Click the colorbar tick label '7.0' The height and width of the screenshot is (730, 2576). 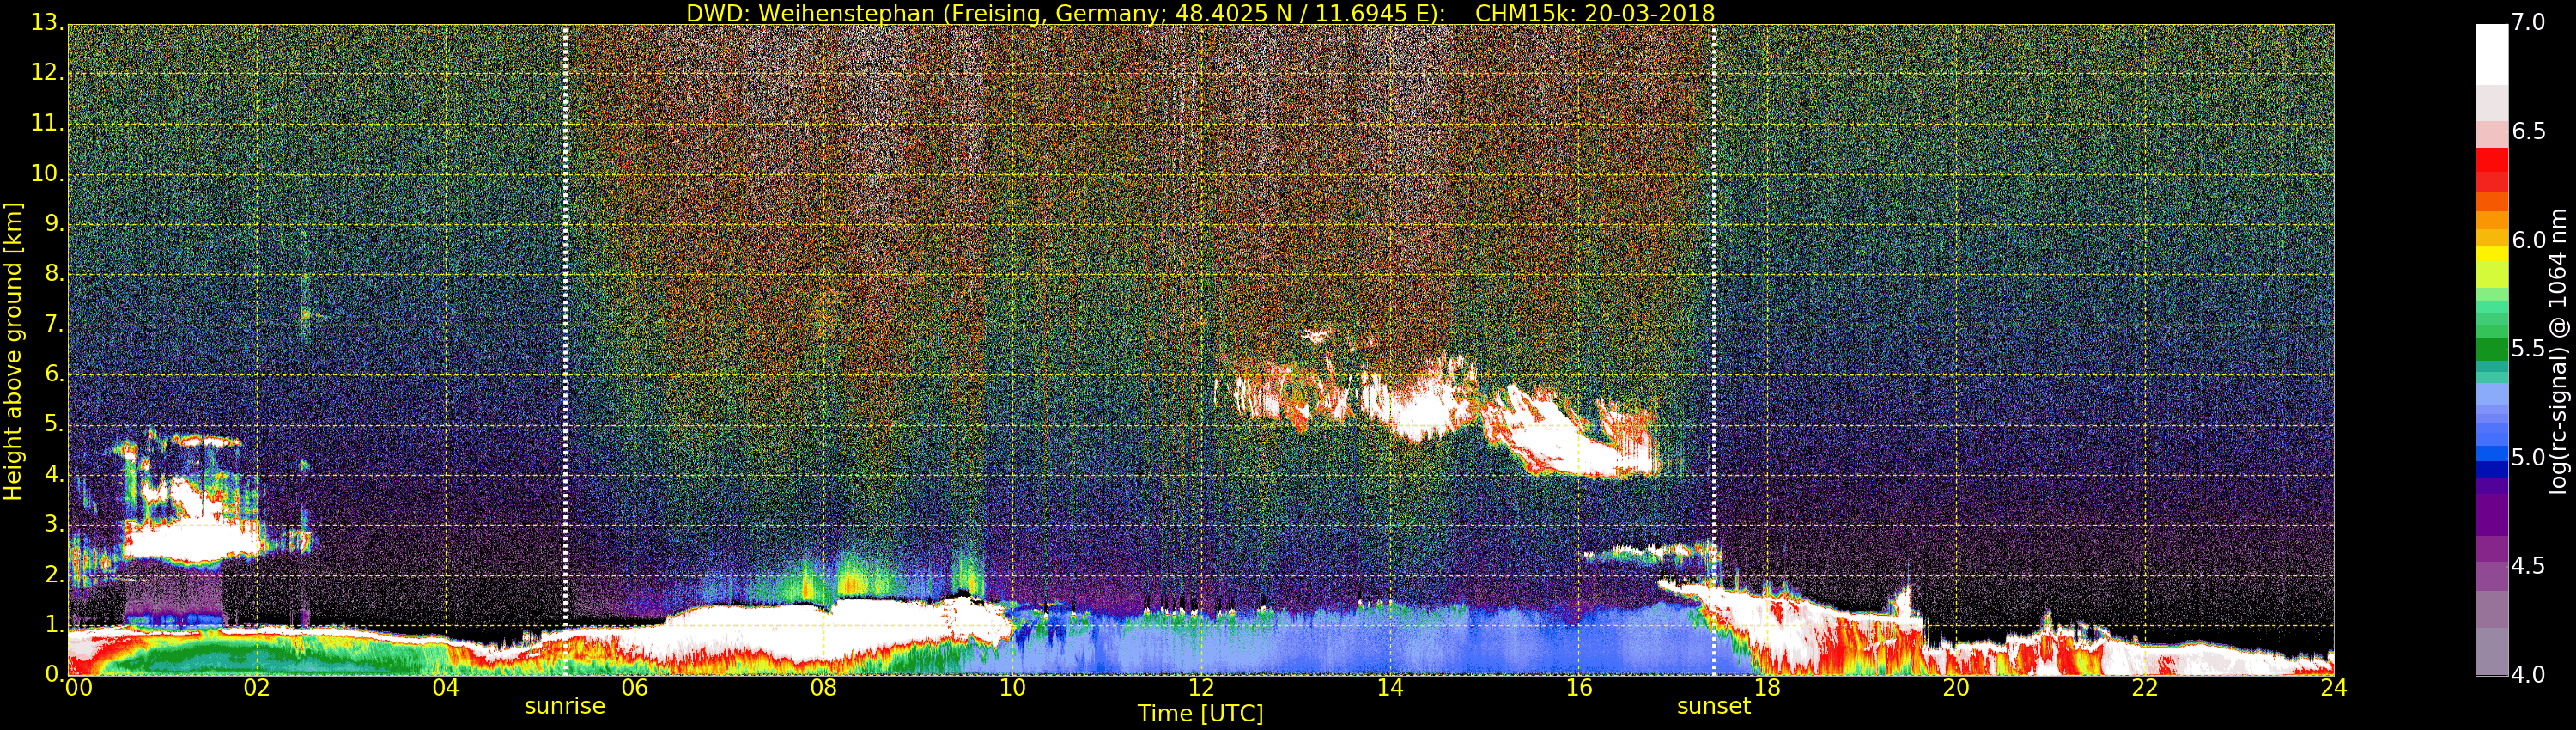pos(2528,22)
